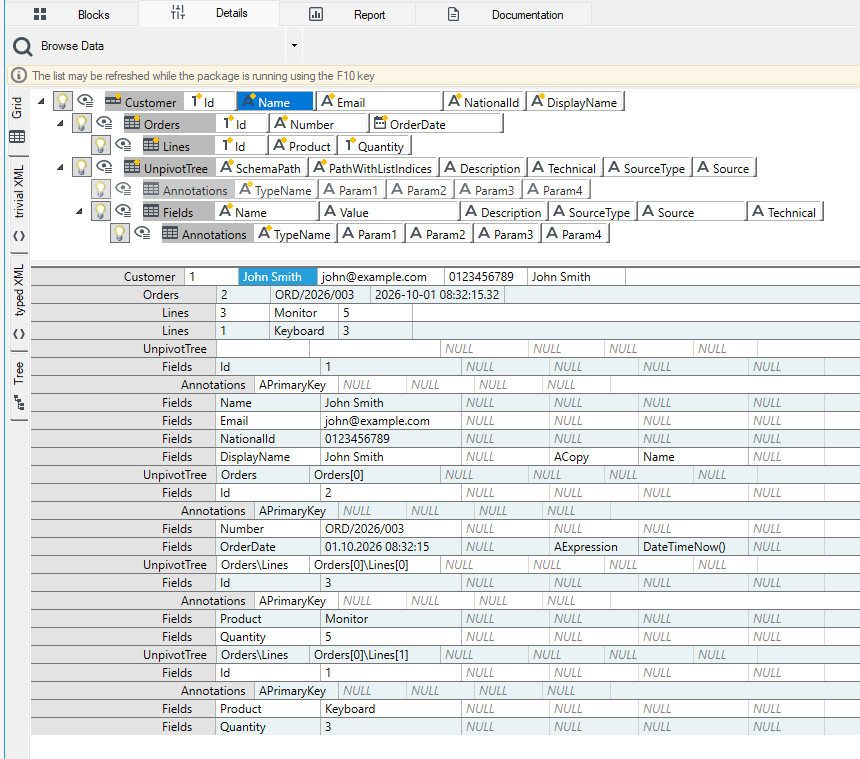Click the magnifier icon next to Browse Data

click(22, 47)
